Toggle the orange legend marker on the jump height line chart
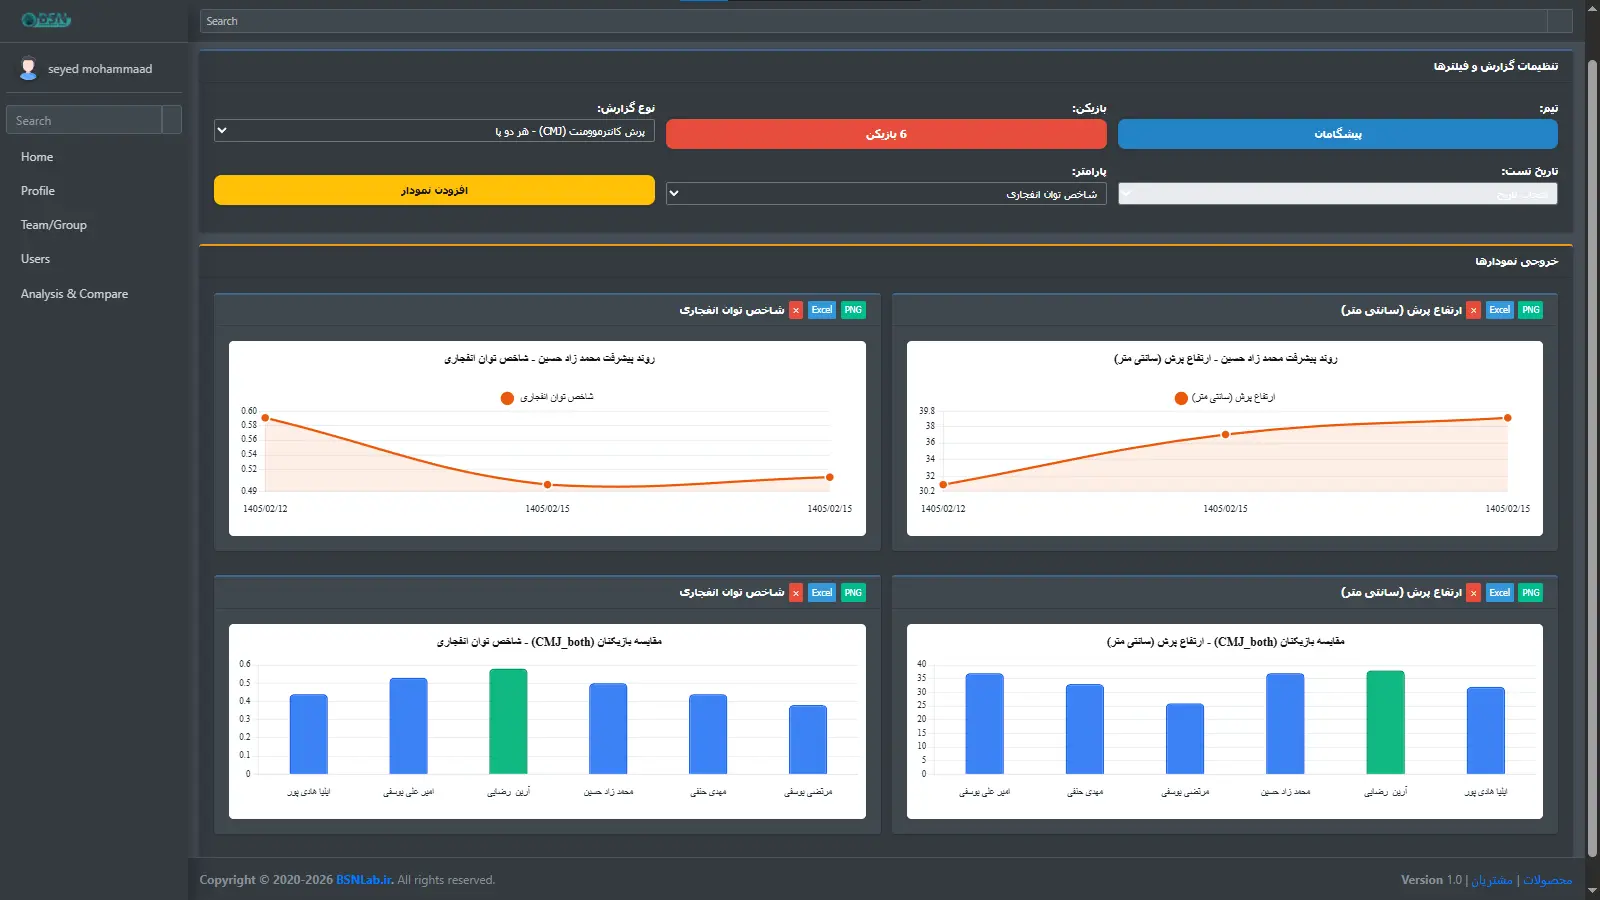This screenshot has height=900, width=1600. [x=1181, y=398]
